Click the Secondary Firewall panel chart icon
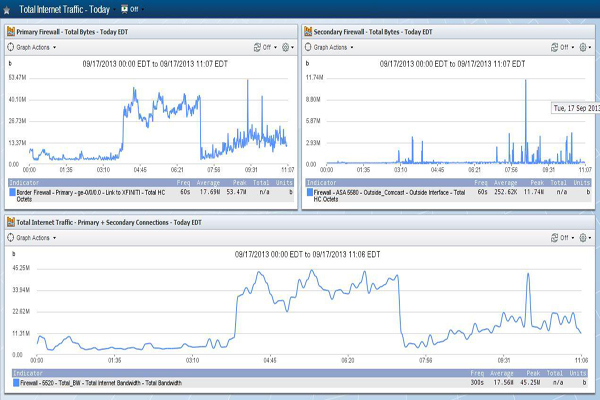The height and width of the screenshot is (400, 600). click(310, 32)
